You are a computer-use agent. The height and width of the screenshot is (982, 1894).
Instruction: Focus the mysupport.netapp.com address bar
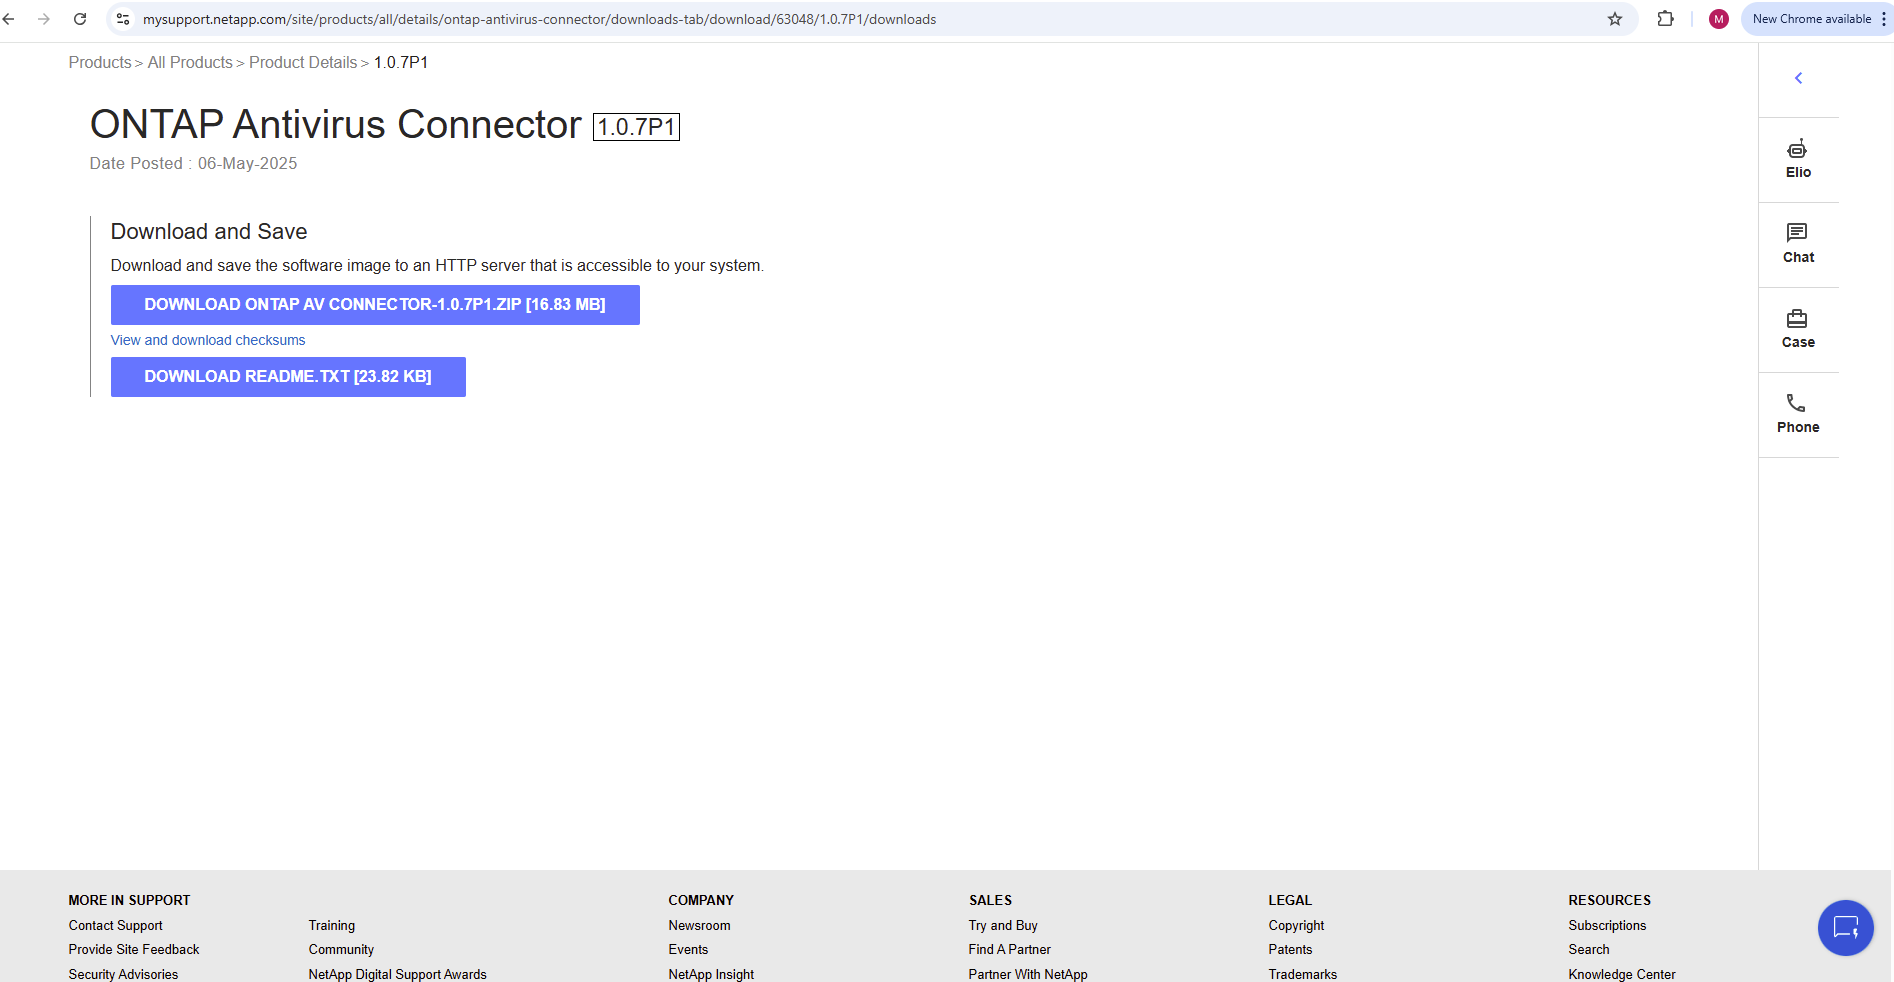pos(870,19)
